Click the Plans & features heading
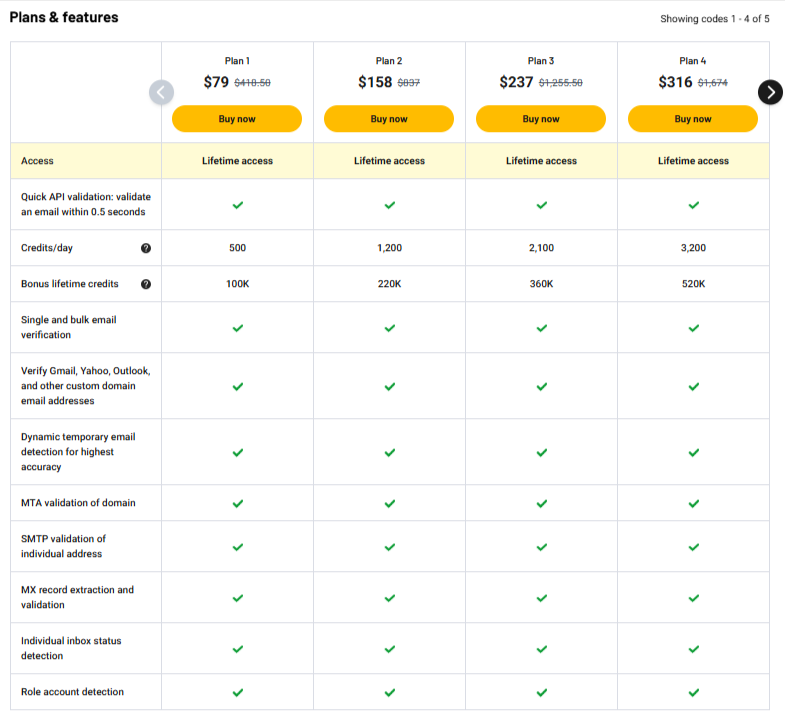Viewport: 785px width, 721px height. pyautogui.click(x=64, y=18)
